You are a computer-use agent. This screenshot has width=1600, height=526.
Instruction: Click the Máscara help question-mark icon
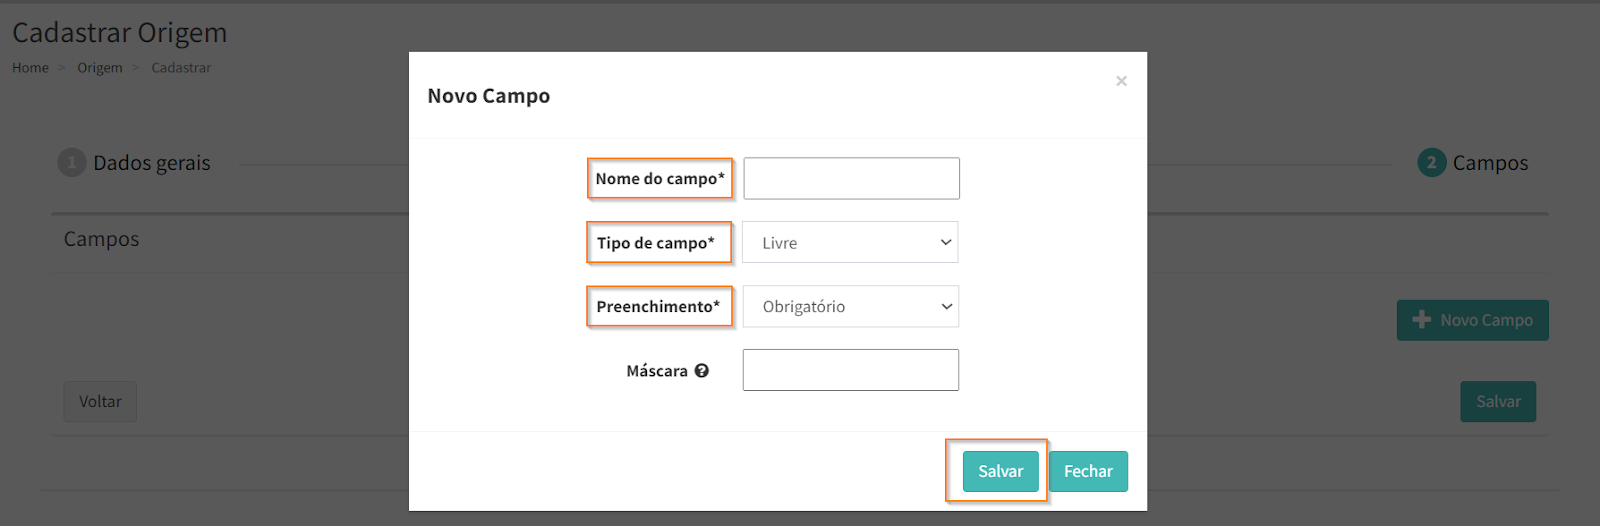coord(702,371)
